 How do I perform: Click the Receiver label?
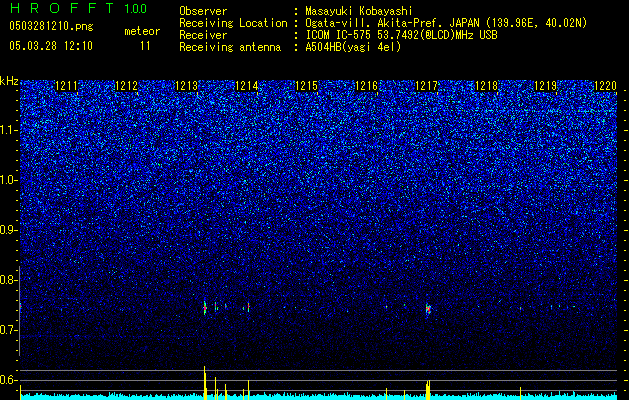(203, 35)
